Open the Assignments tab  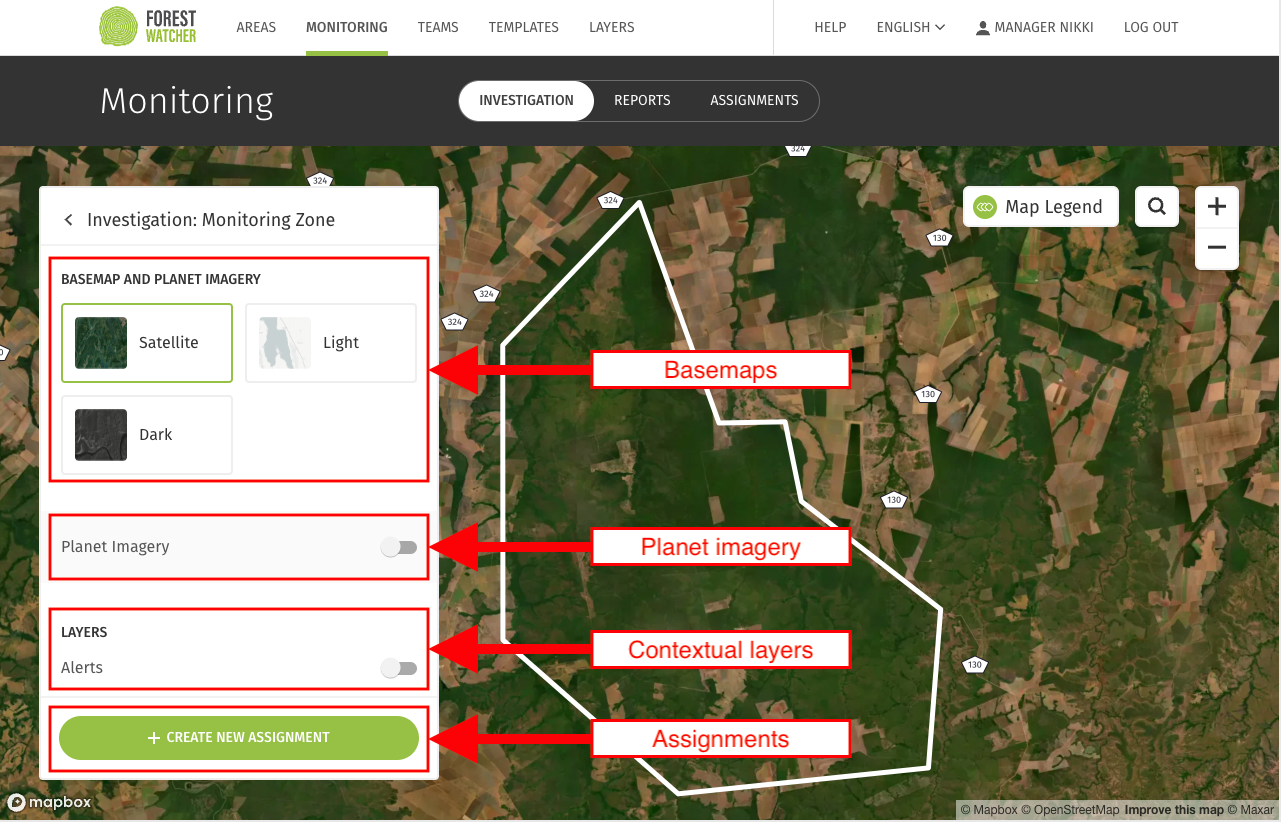(x=754, y=101)
